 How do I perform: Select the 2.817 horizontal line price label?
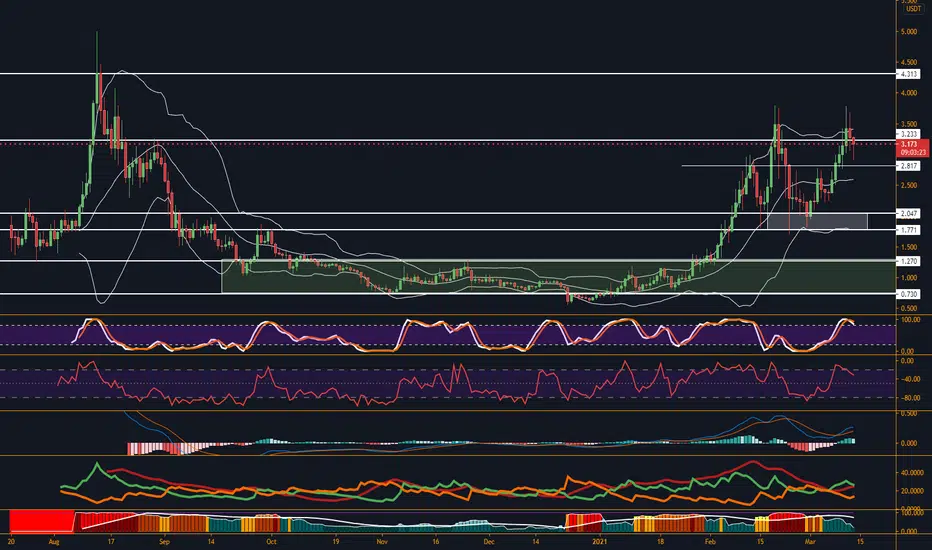[909, 166]
